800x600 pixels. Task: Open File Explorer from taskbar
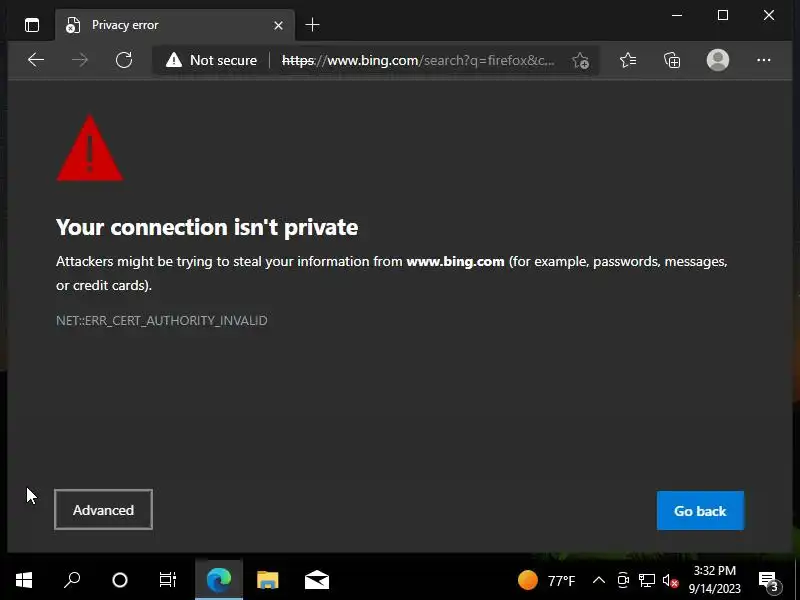coord(267,580)
